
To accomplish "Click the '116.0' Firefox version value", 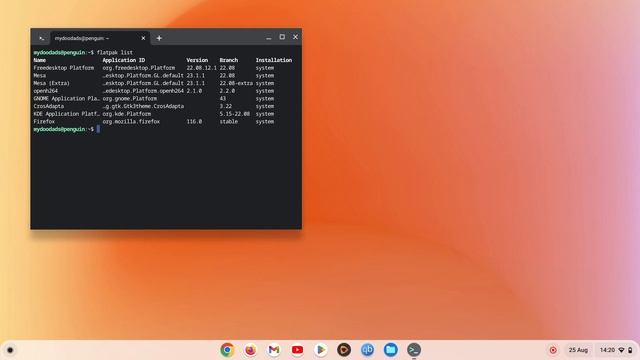I will tap(194, 122).
